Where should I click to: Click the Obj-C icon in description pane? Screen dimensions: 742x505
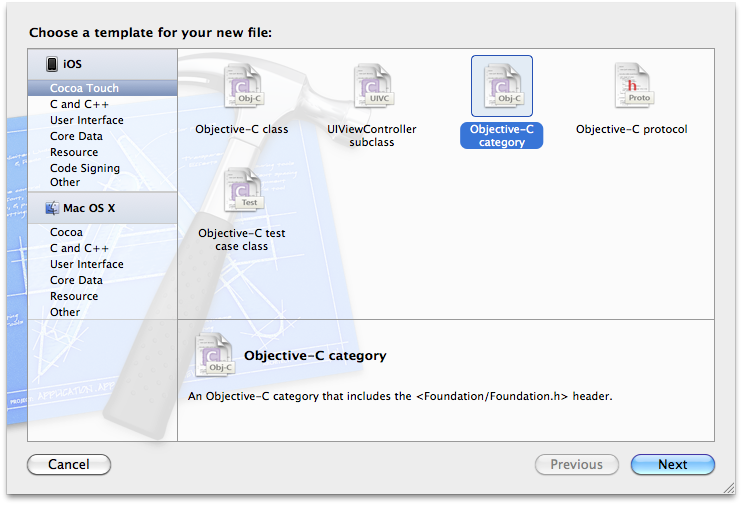click(215, 355)
